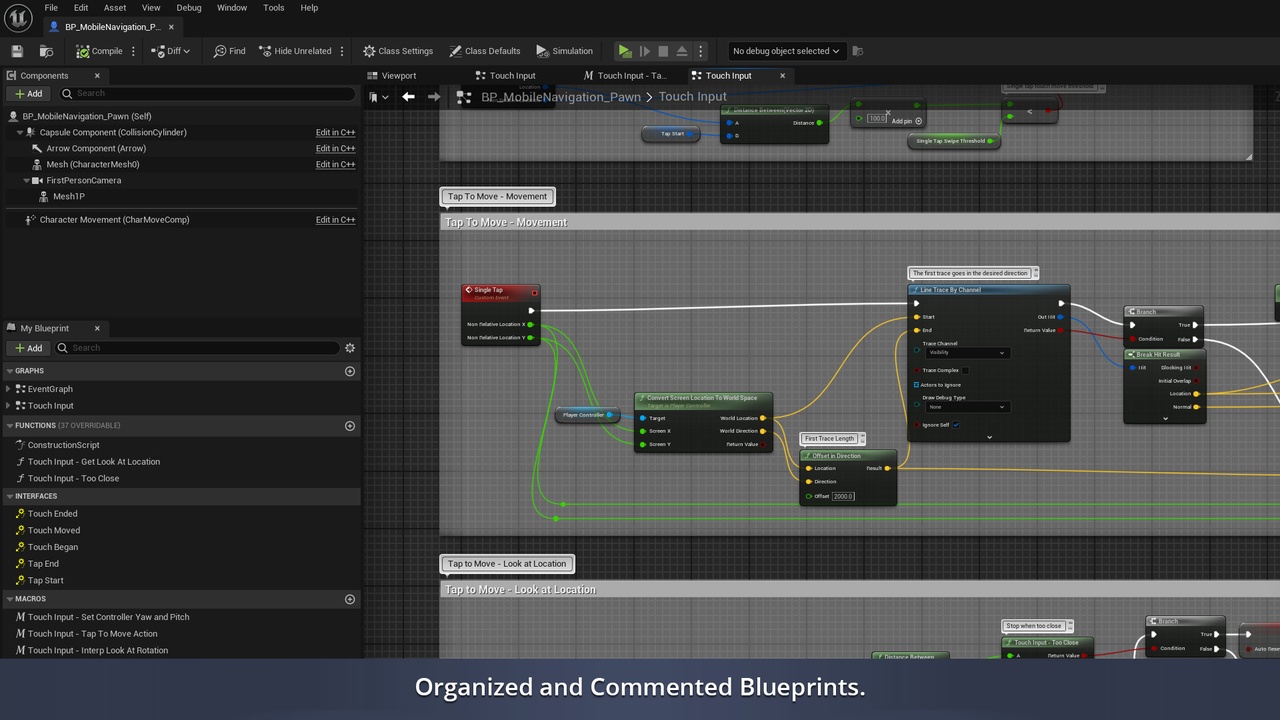This screenshot has width=1280, height=720.
Task: Switch to the Touch Input - Ta... macro tab
Action: [x=624, y=75]
